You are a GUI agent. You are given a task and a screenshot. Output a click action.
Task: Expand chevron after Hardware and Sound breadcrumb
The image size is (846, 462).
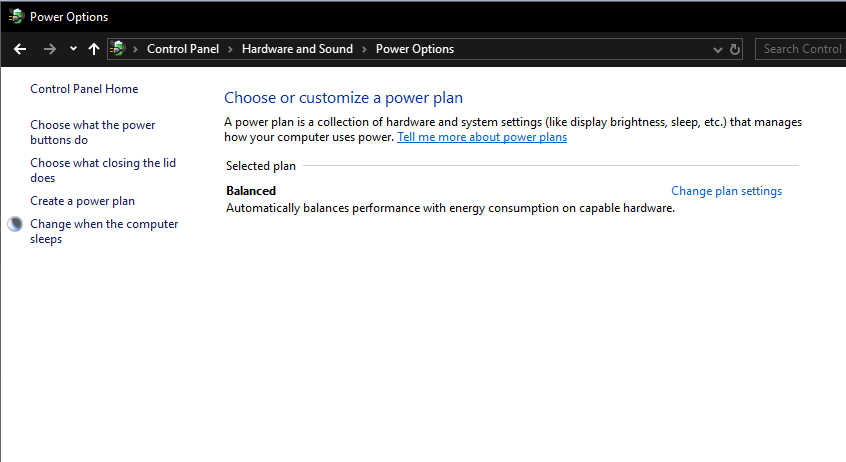pos(364,49)
